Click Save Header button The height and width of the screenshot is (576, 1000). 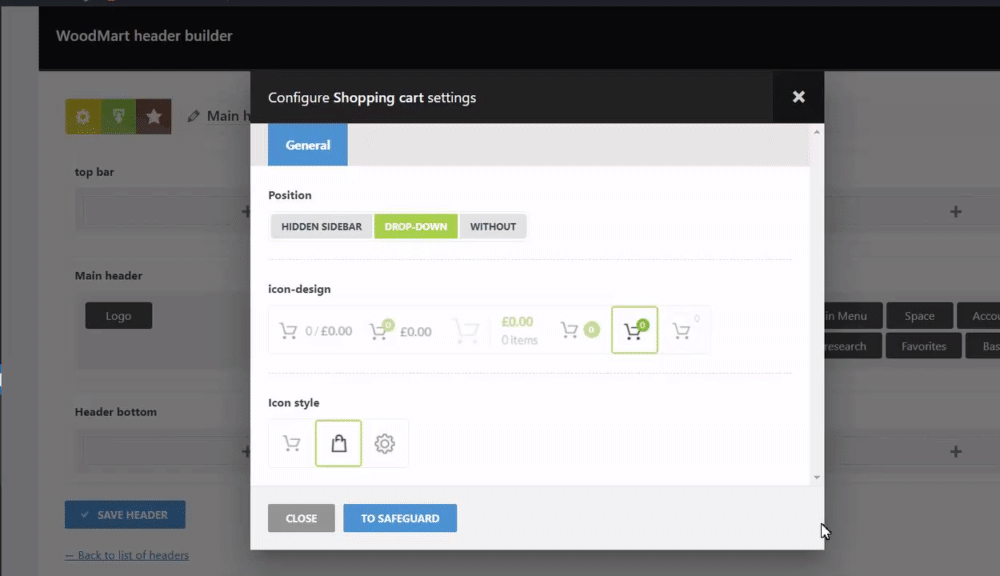tap(125, 515)
